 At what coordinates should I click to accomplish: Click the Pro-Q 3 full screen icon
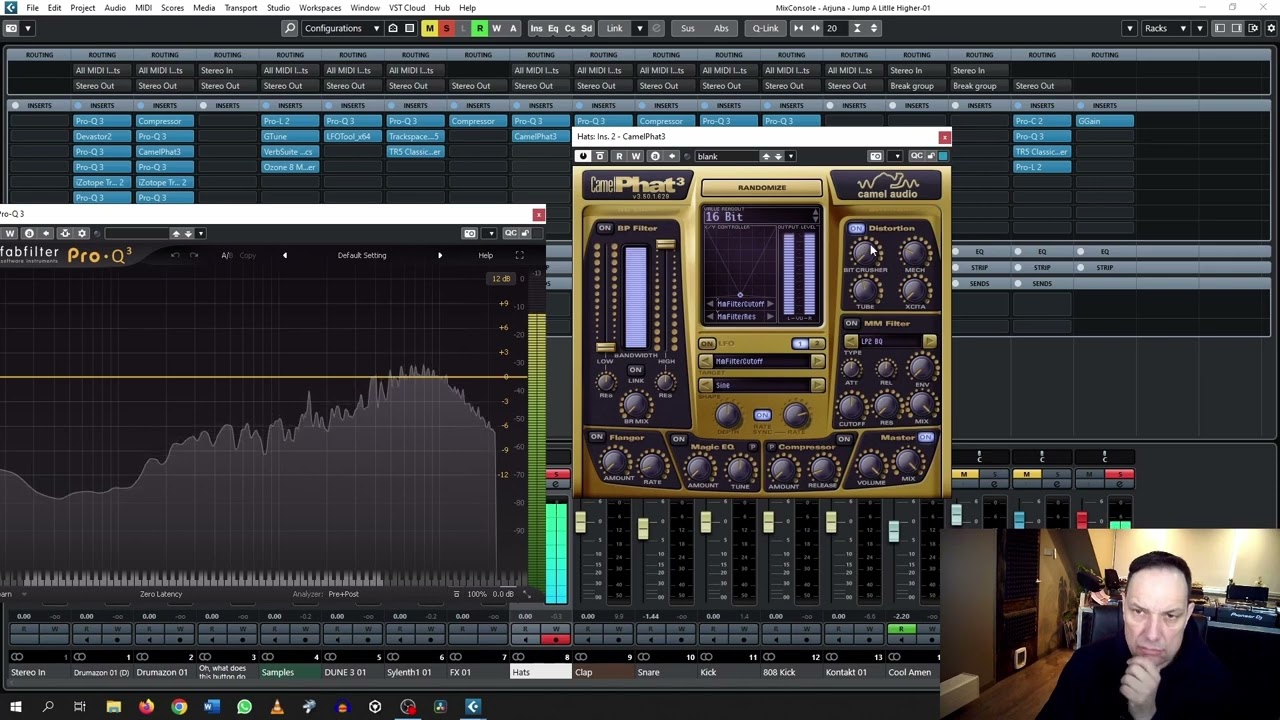click(519, 255)
